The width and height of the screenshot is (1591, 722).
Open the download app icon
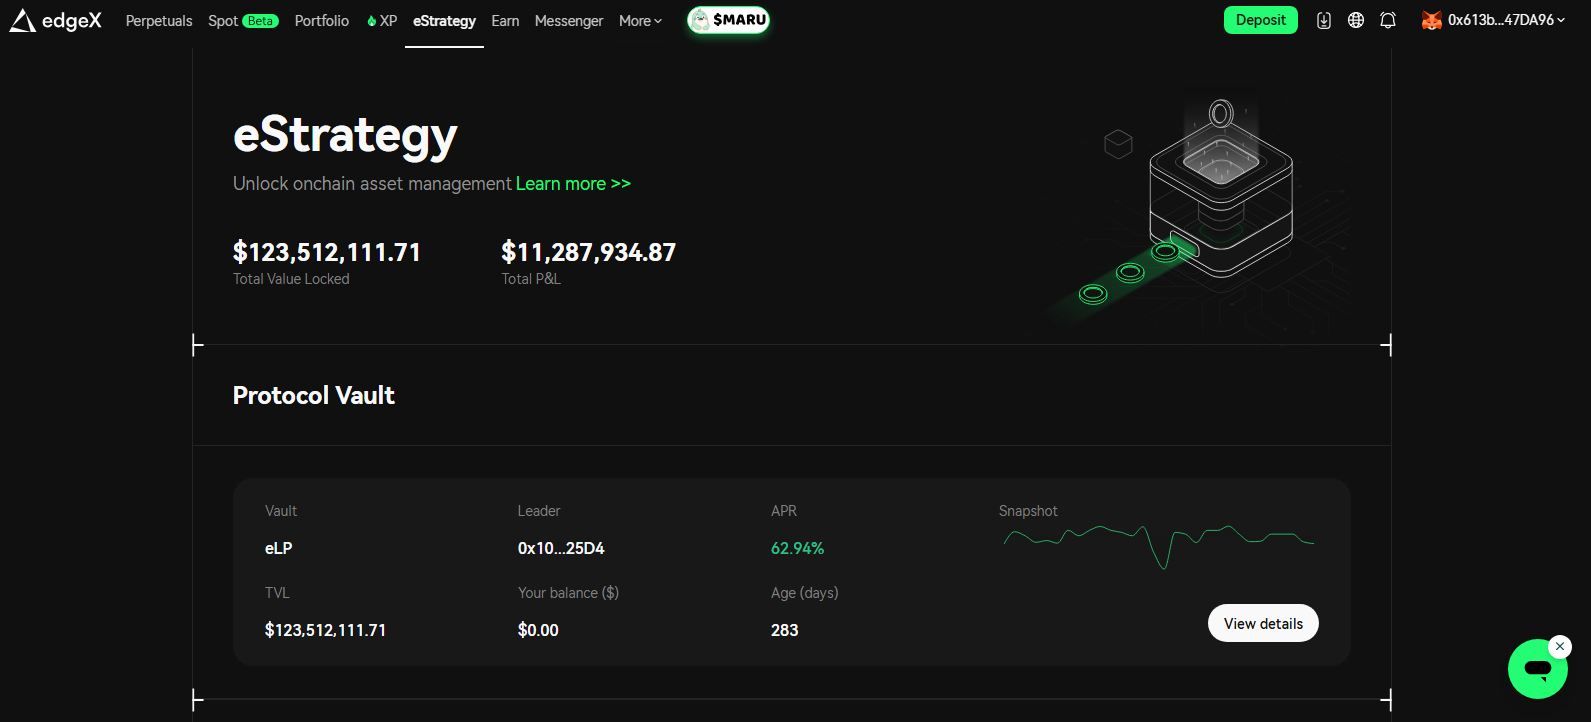1324,20
